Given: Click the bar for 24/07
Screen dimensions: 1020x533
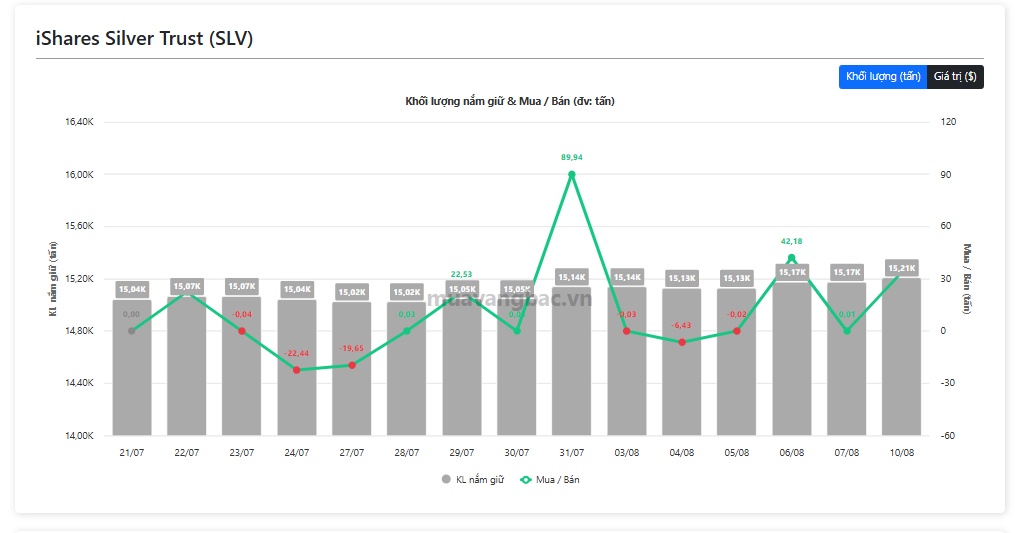Looking at the screenshot, I should (297, 367).
